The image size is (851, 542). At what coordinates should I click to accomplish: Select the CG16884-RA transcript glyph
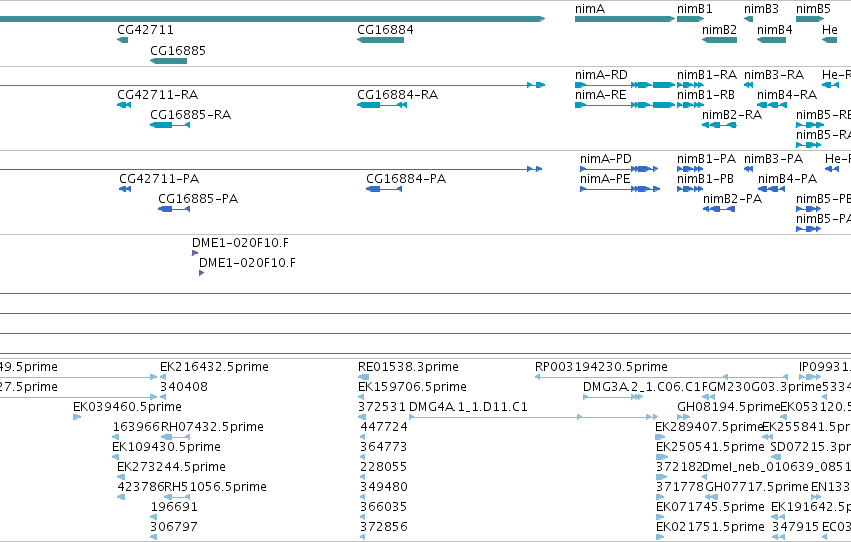point(382,105)
